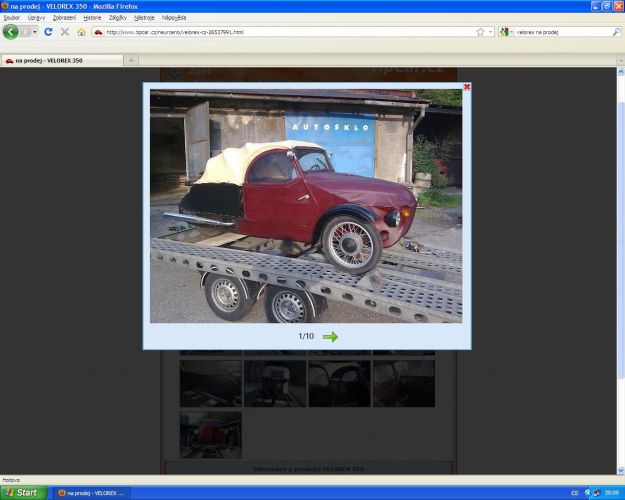The height and width of the screenshot is (500, 625).
Task: Open the Historie menu
Action: click(x=92, y=18)
